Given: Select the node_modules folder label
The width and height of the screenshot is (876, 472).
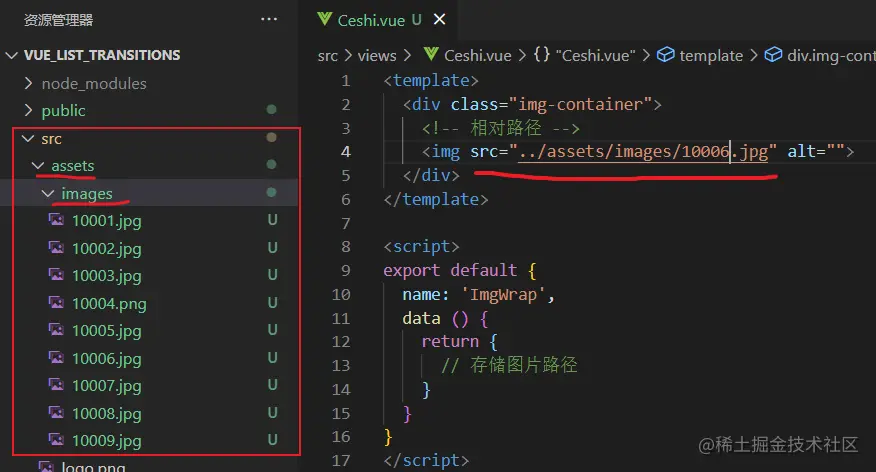Looking at the screenshot, I should pyautogui.click(x=94, y=84).
